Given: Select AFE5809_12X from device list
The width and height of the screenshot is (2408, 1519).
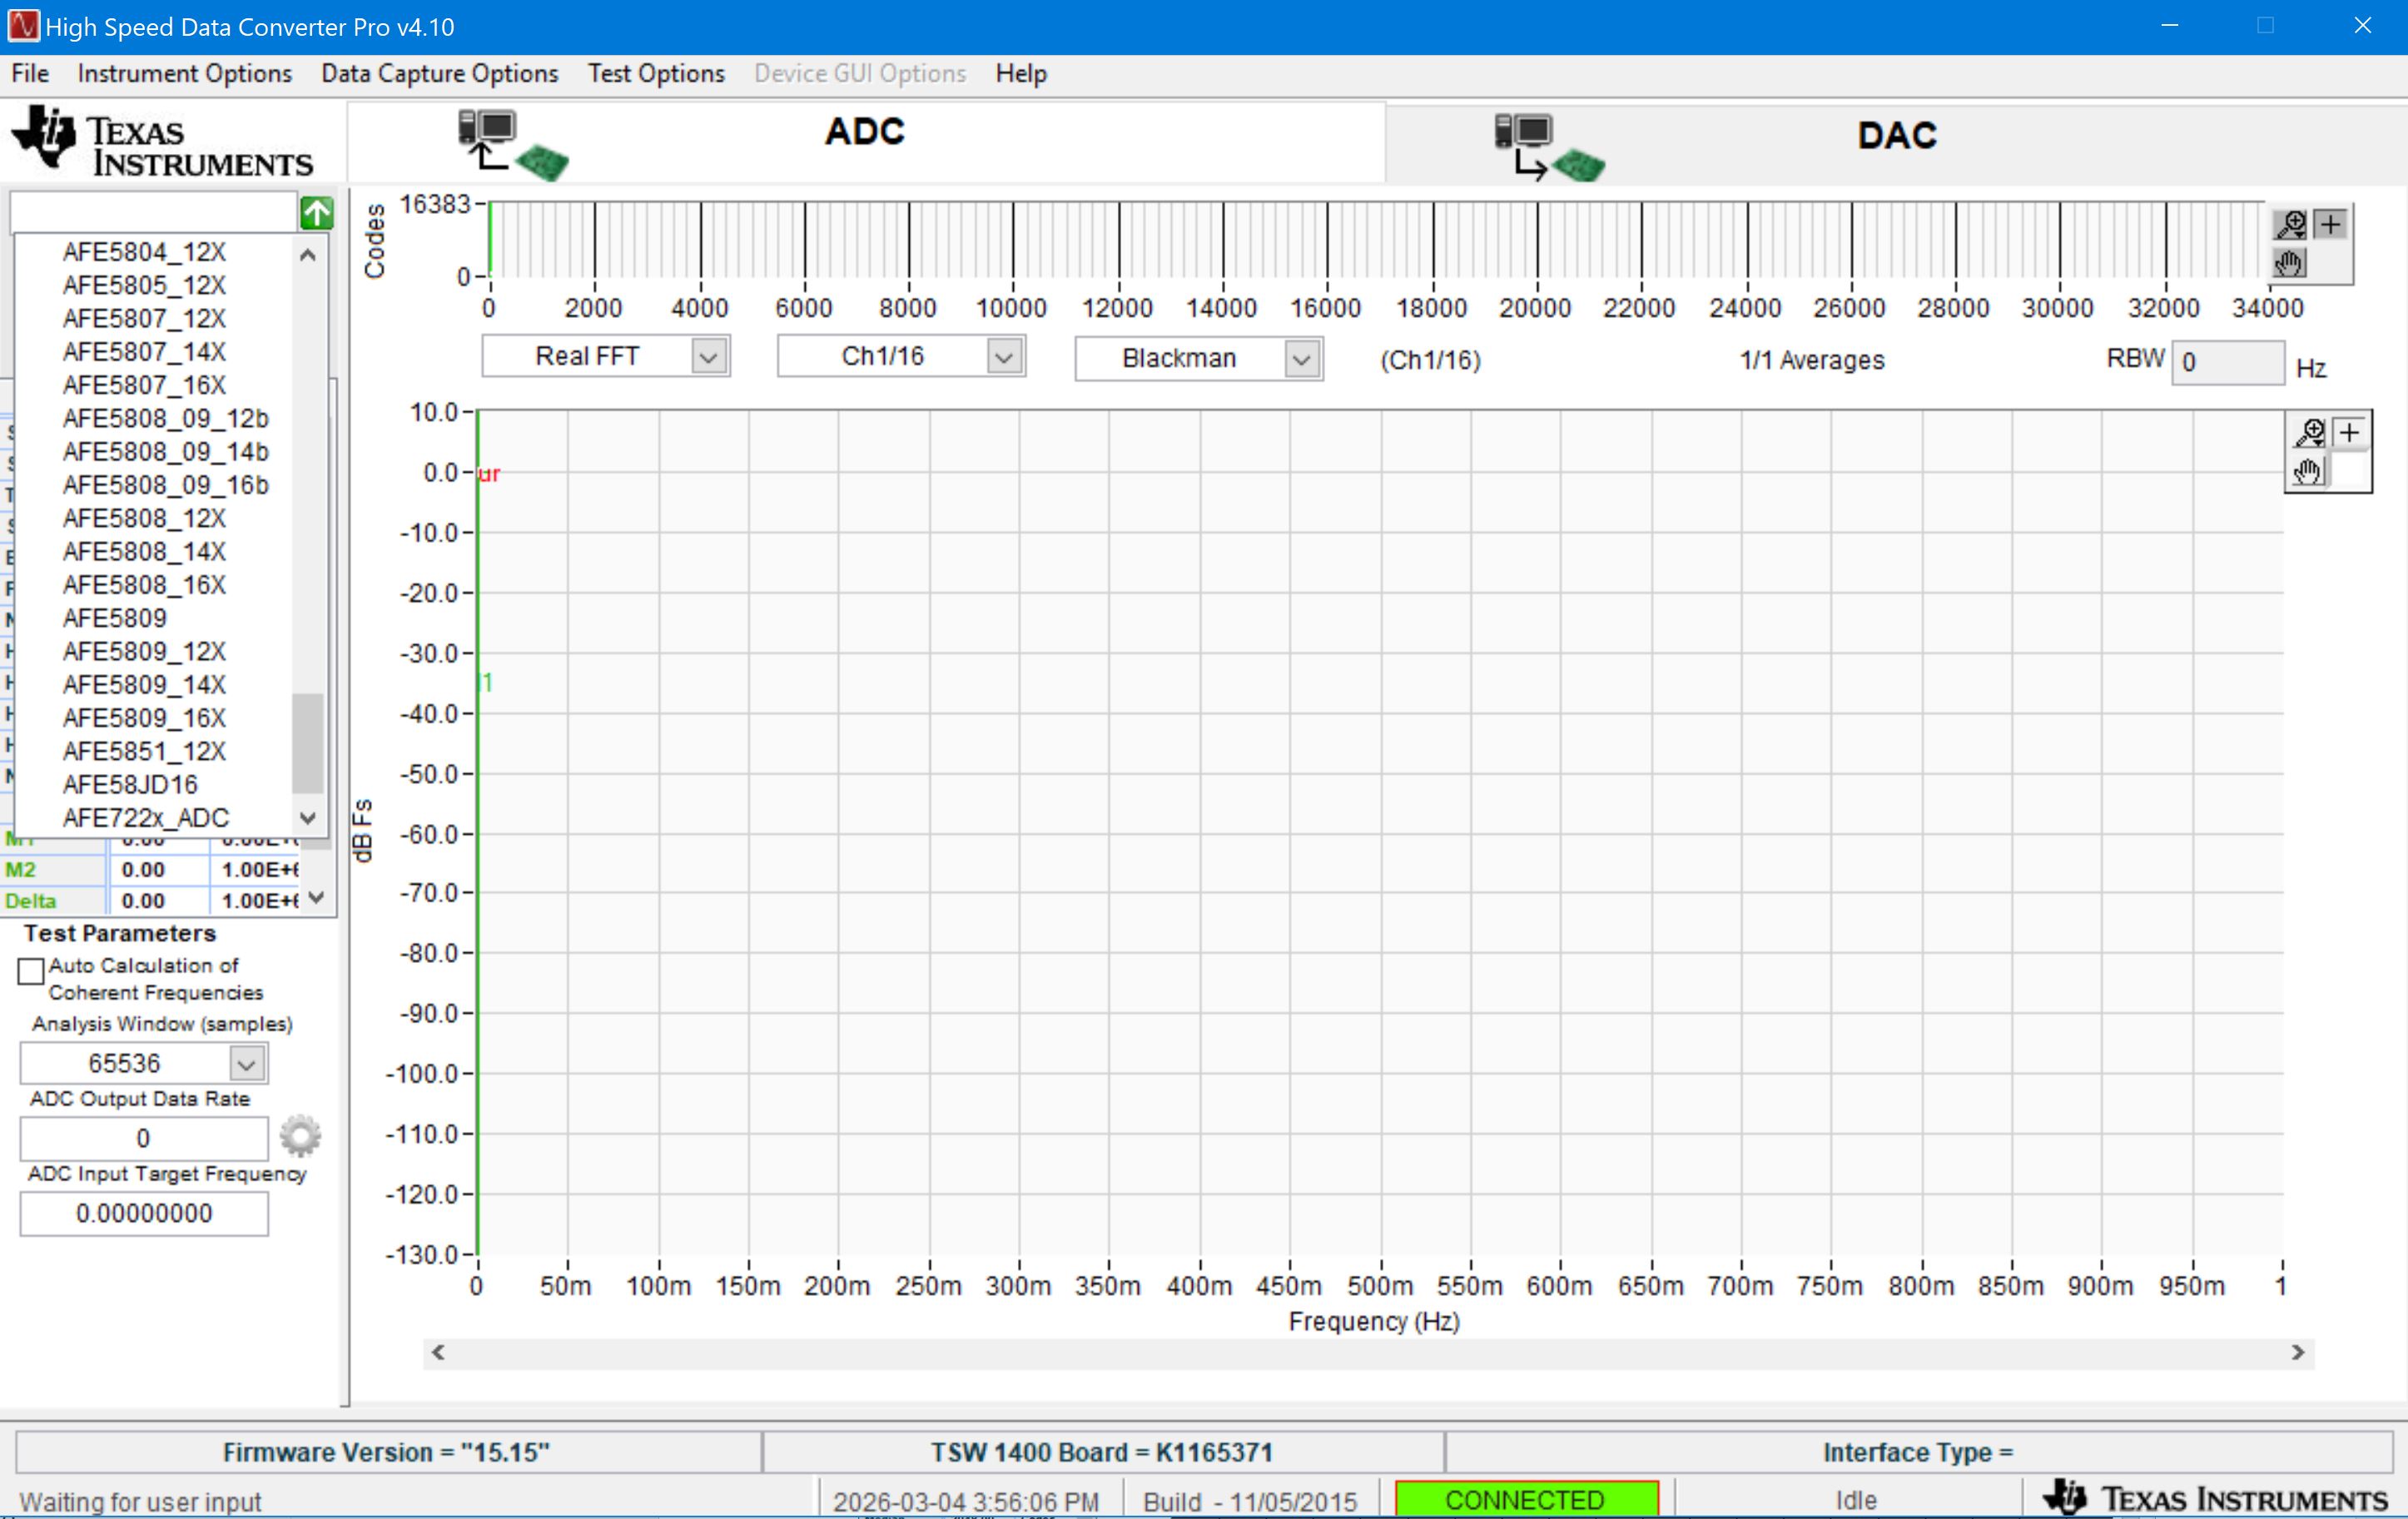Looking at the screenshot, I should 144,651.
